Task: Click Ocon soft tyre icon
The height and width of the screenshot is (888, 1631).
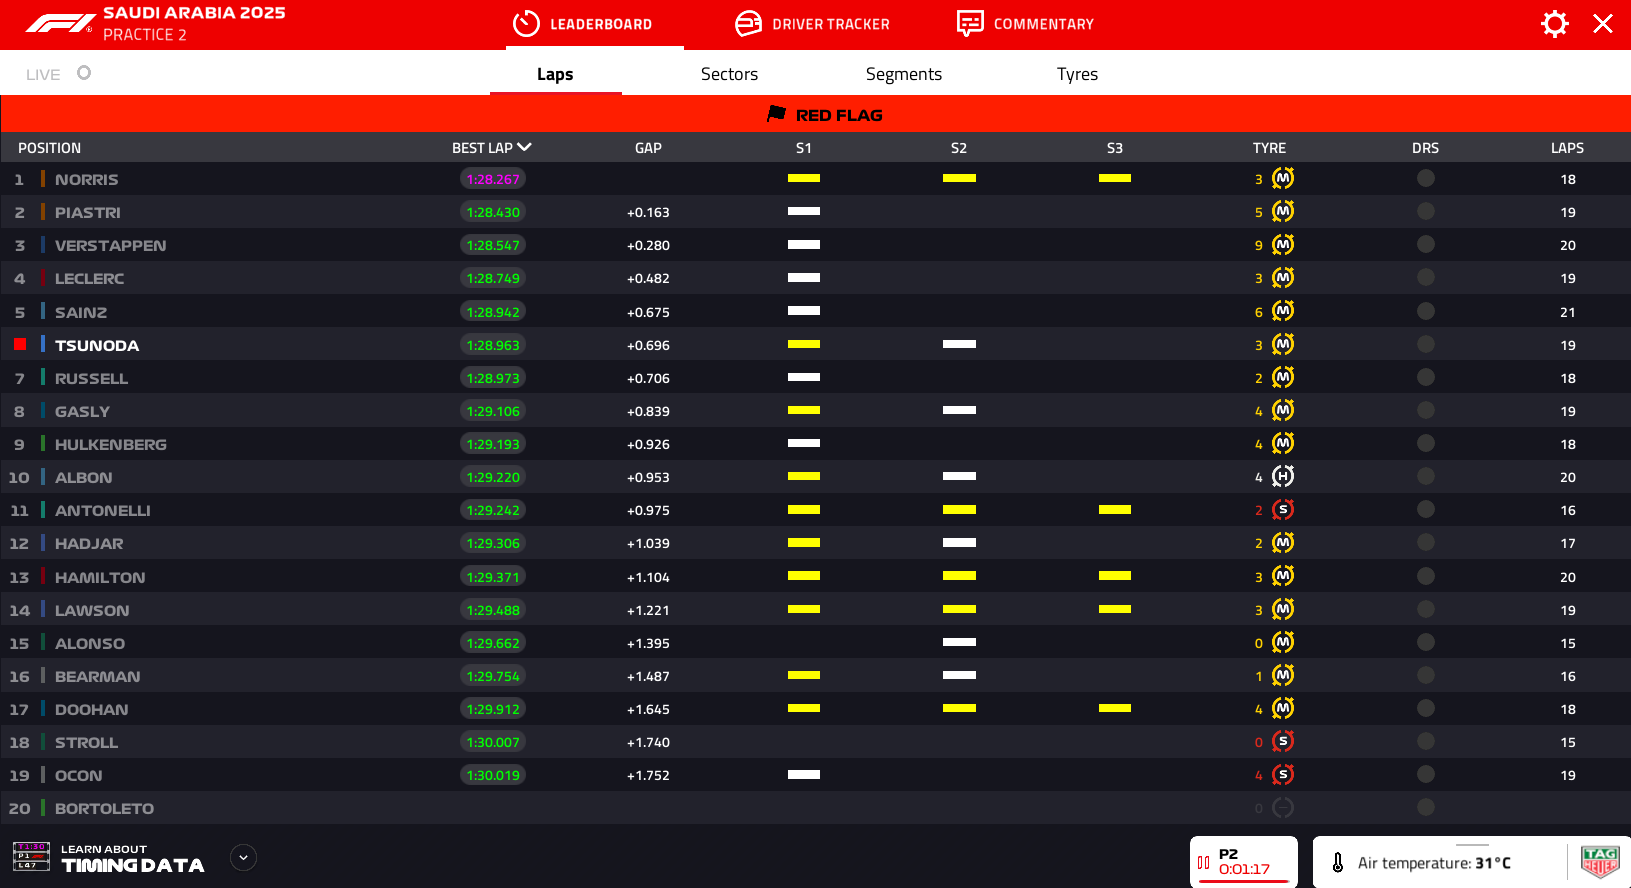Action: point(1283,775)
